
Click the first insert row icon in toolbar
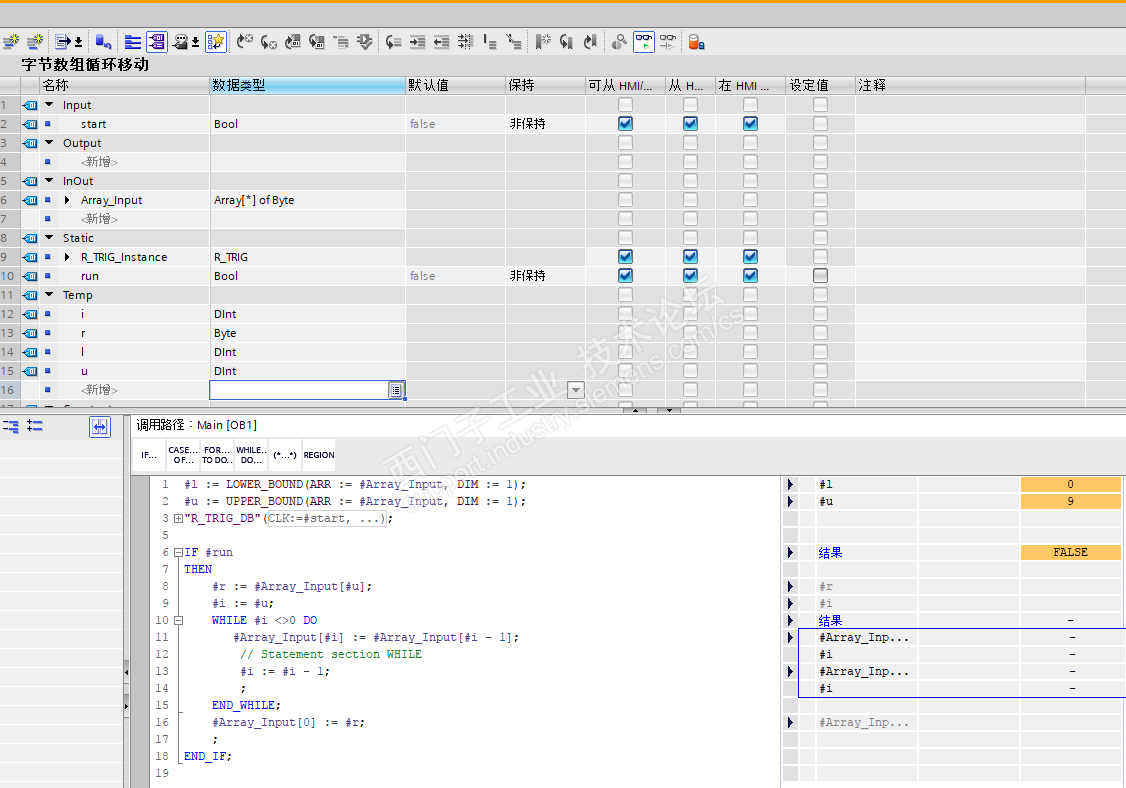pyautogui.click(x=11, y=41)
